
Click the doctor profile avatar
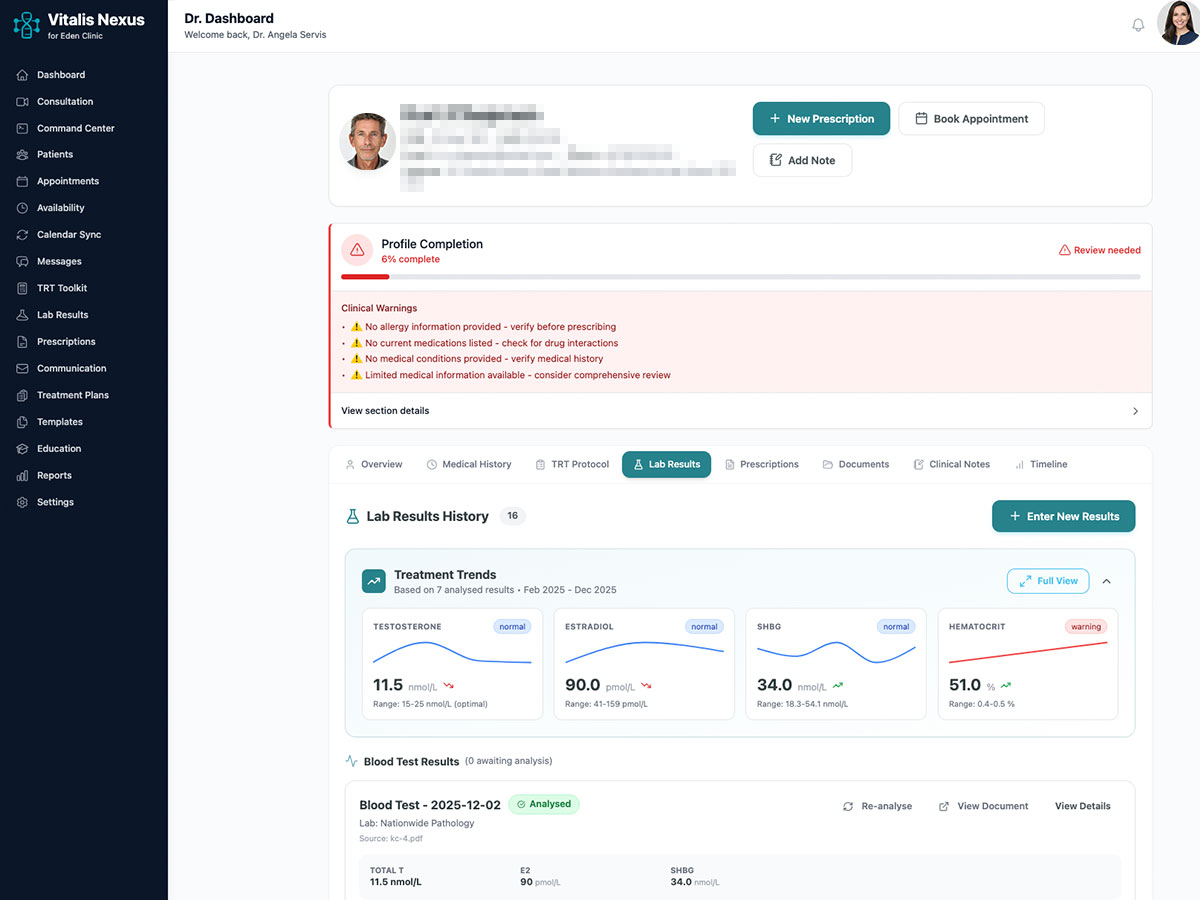1178,24
